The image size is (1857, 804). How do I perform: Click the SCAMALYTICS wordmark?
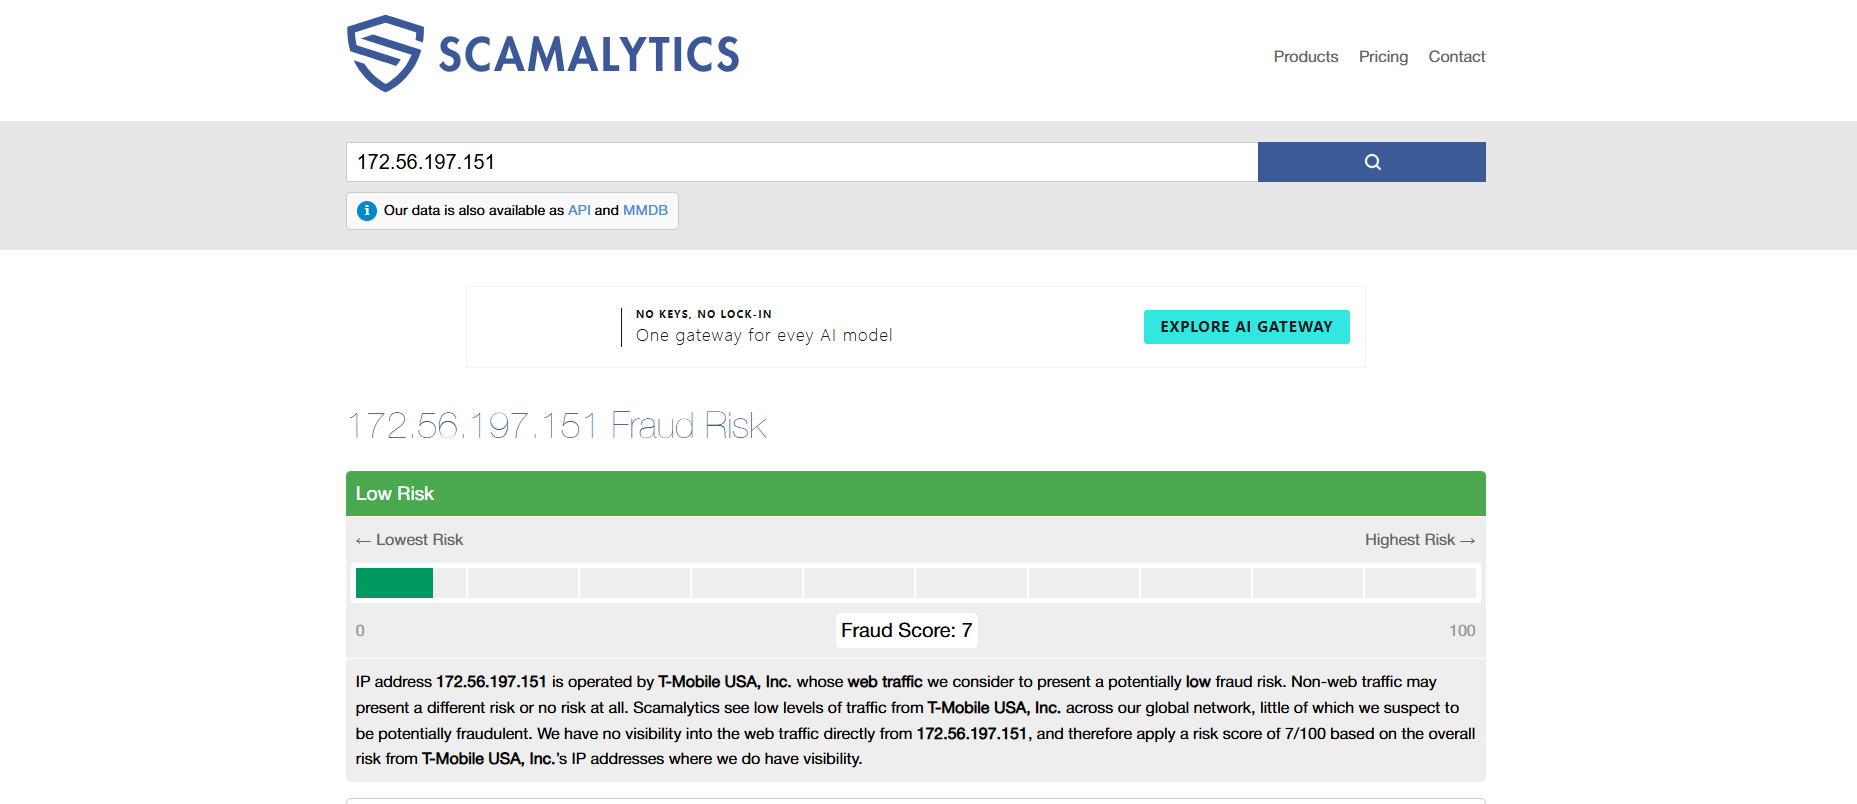[x=589, y=55]
